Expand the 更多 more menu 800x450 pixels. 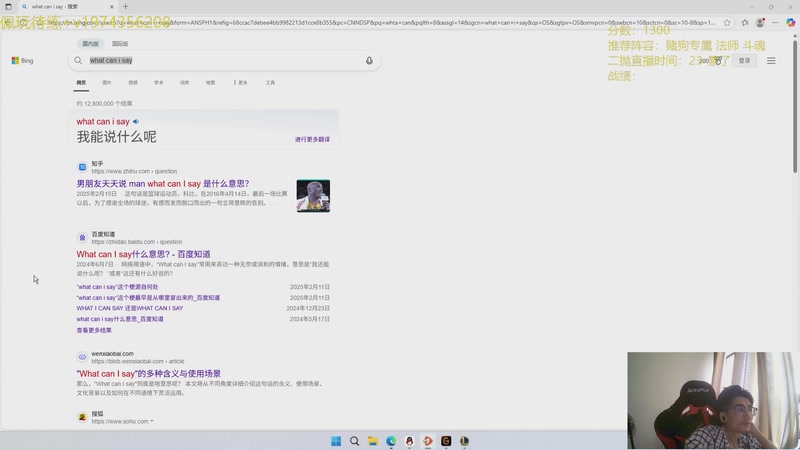[x=240, y=83]
